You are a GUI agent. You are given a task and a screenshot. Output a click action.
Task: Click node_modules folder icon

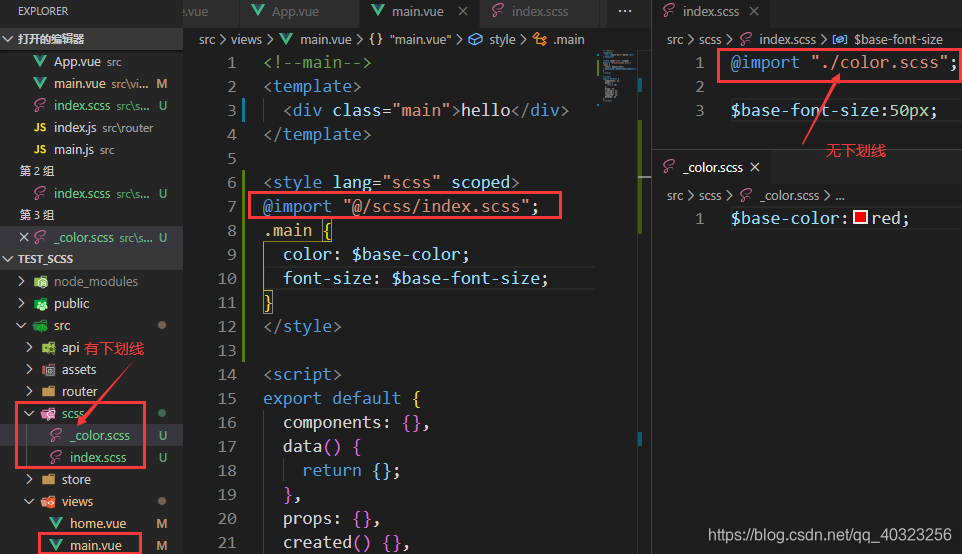(41, 282)
